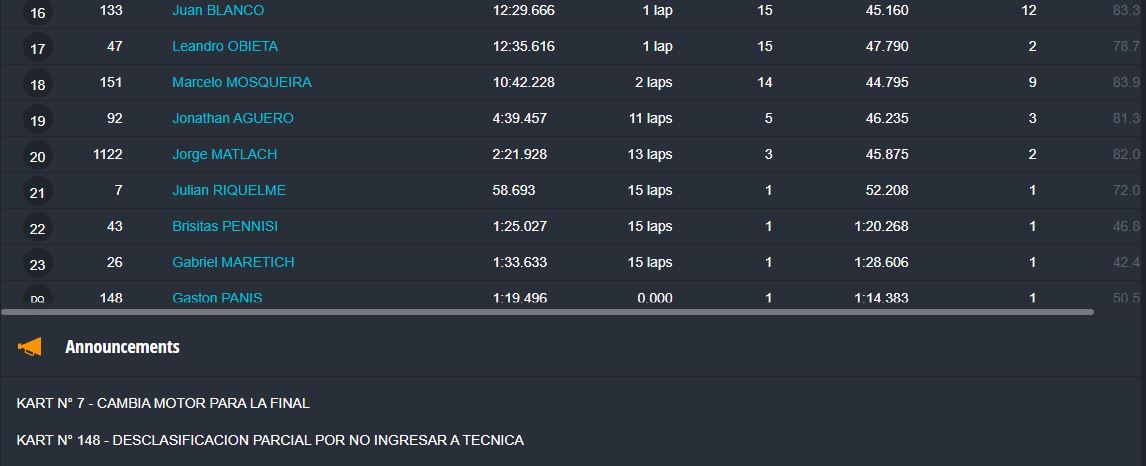Image resolution: width=1146 pixels, height=466 pixels.
Task: Open Julian RIQUELME driver link
Action: point(229,190)
